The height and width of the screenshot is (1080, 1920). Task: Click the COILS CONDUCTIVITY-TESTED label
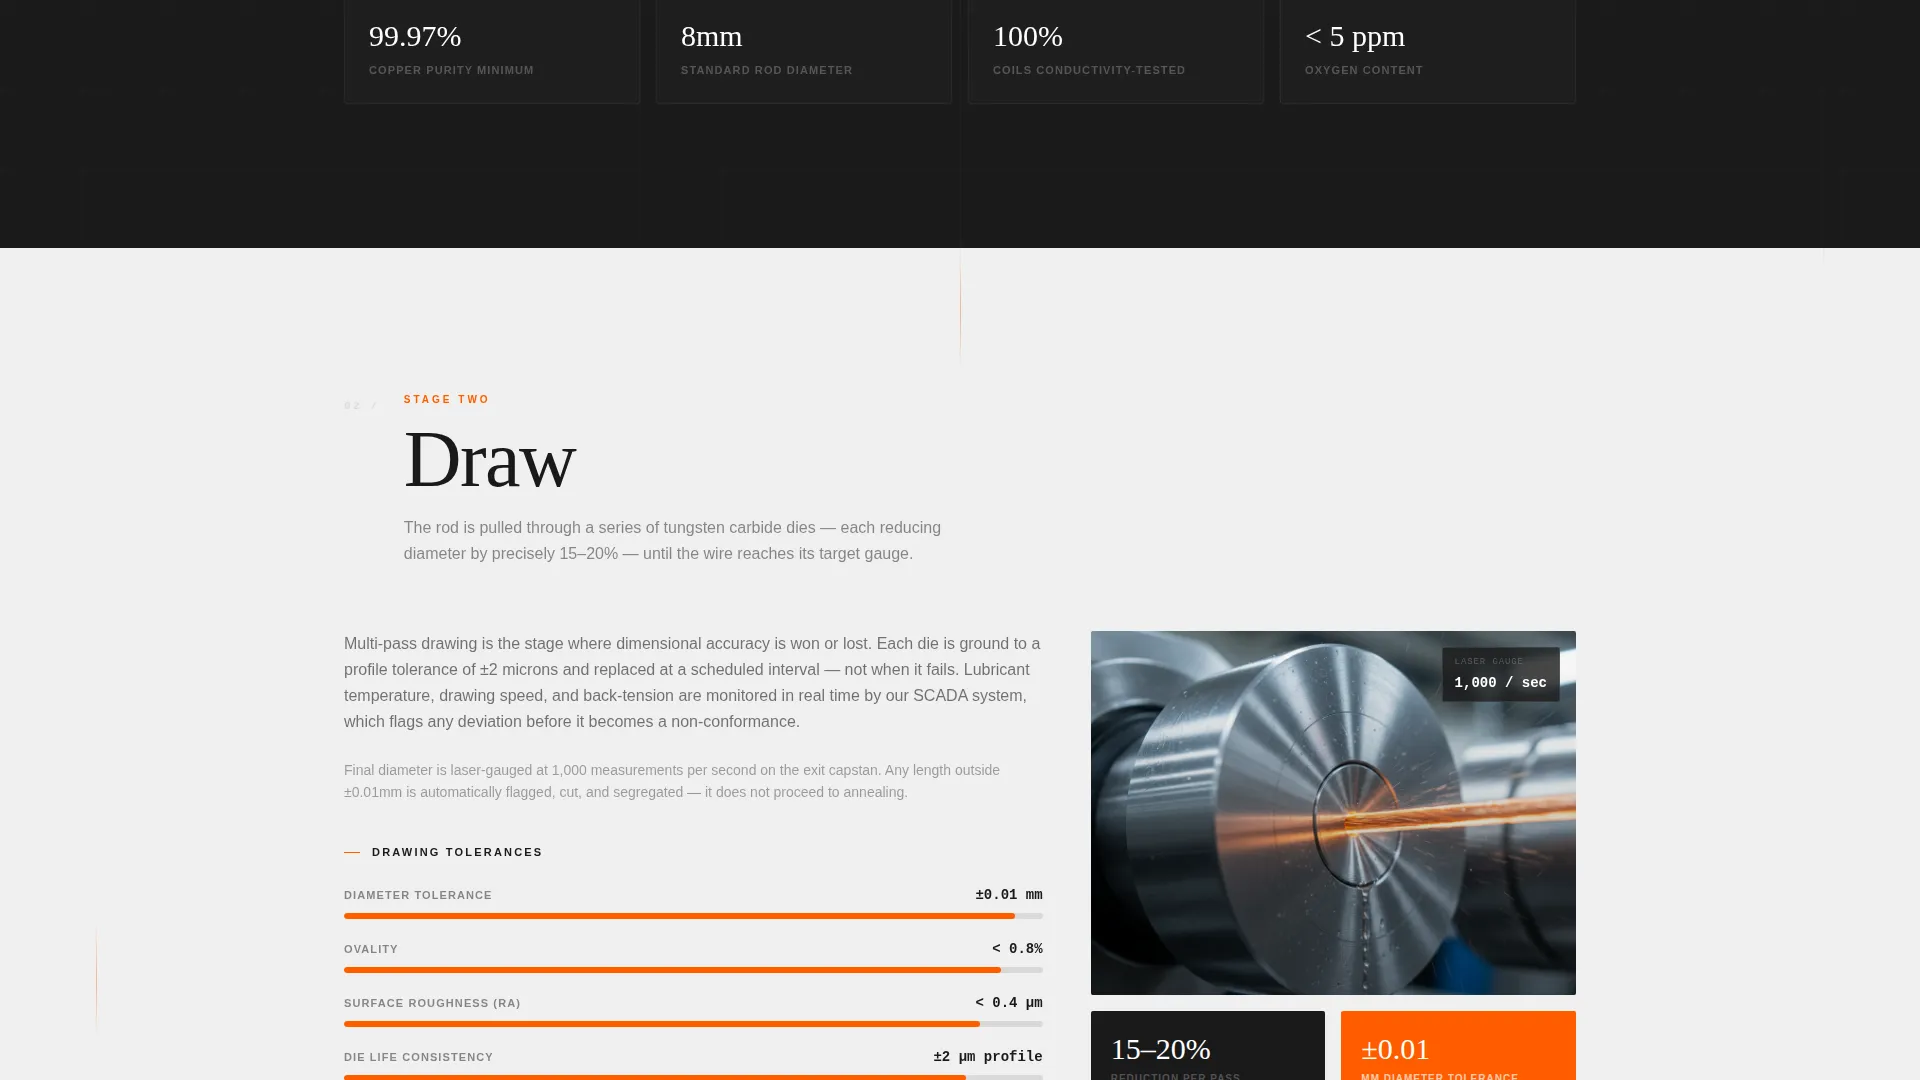[x=1089, y=70]
